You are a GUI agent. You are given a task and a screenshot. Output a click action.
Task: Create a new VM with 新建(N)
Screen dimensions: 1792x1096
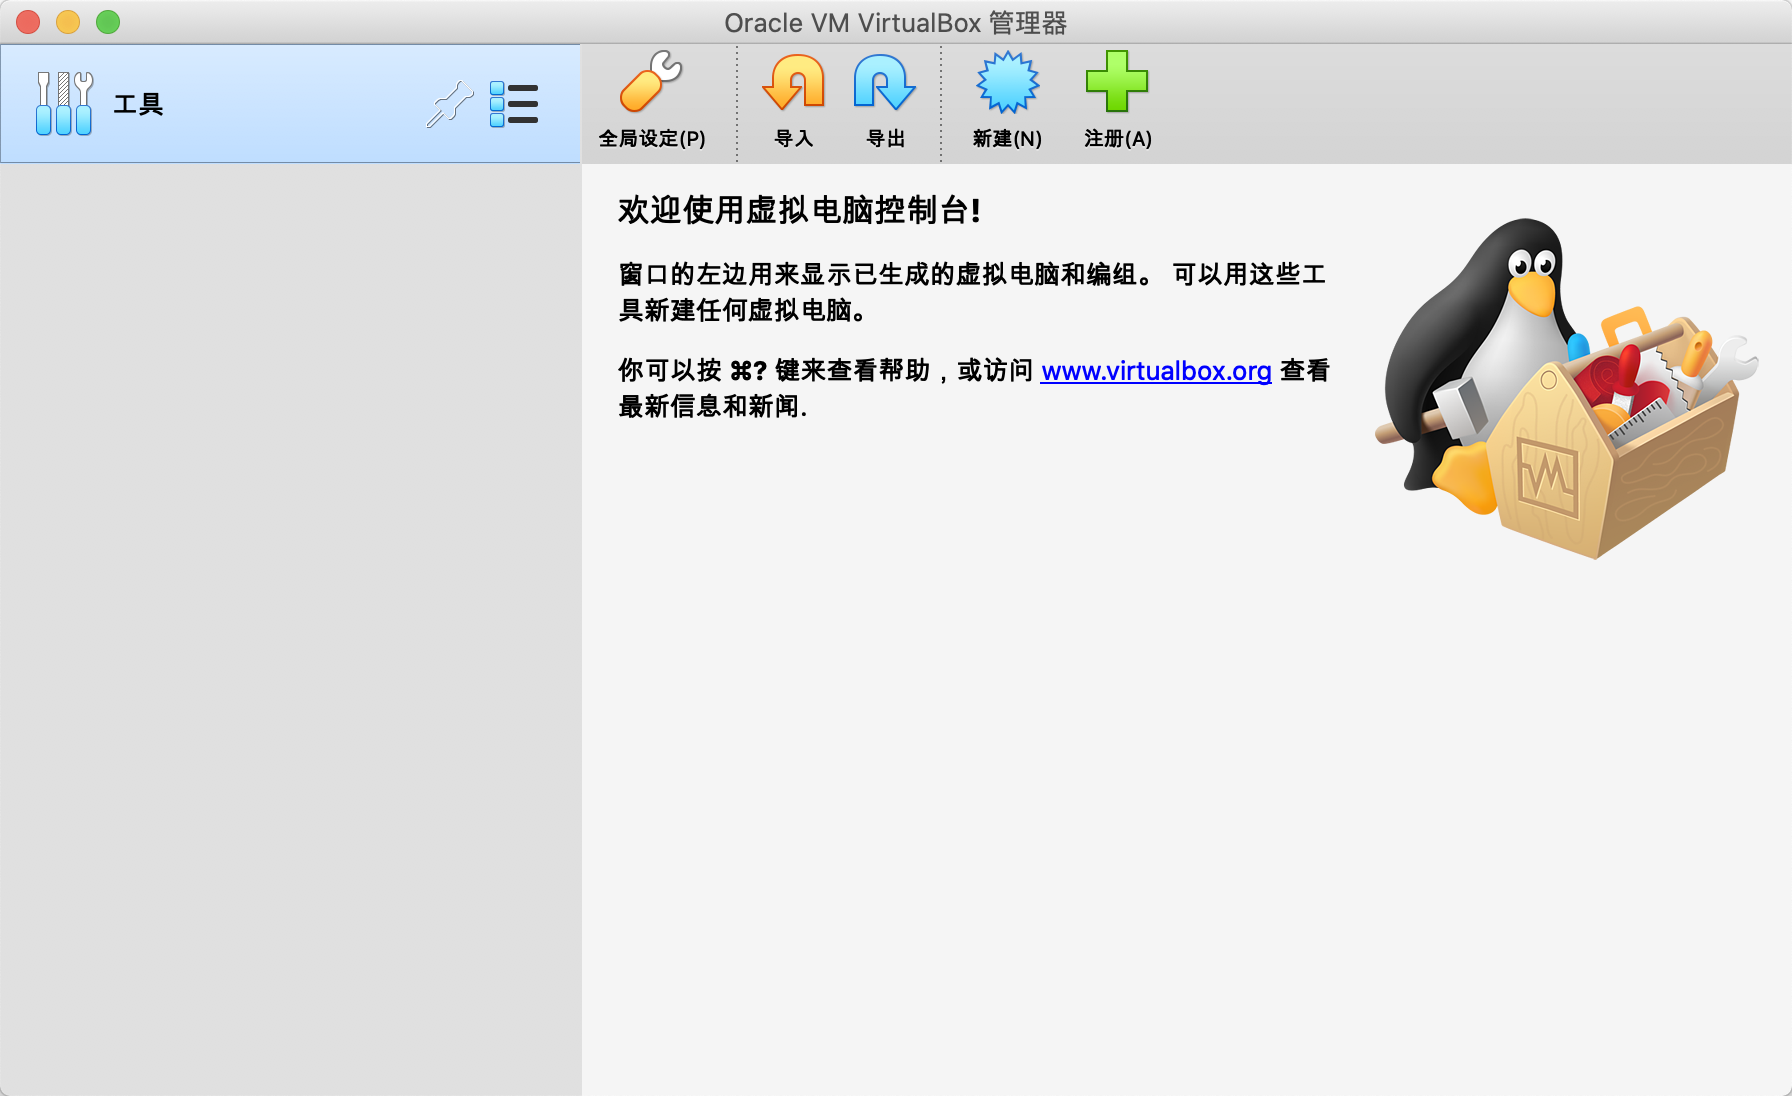click(1007, 100)
